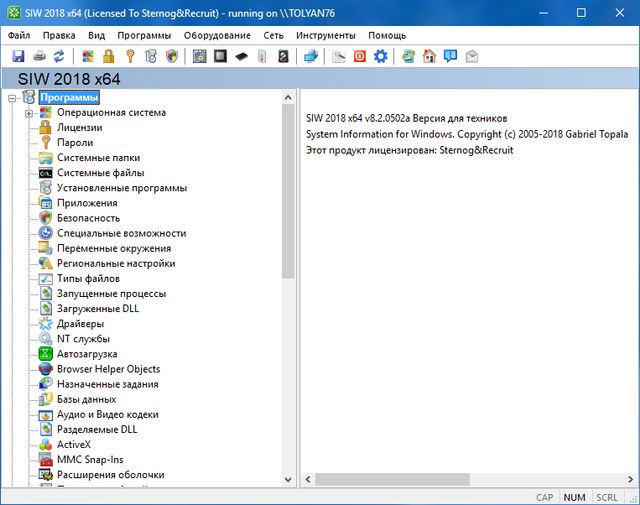Click the home icon in toolbar
This screenshot has width=640, height=505.
pos(429,56)
